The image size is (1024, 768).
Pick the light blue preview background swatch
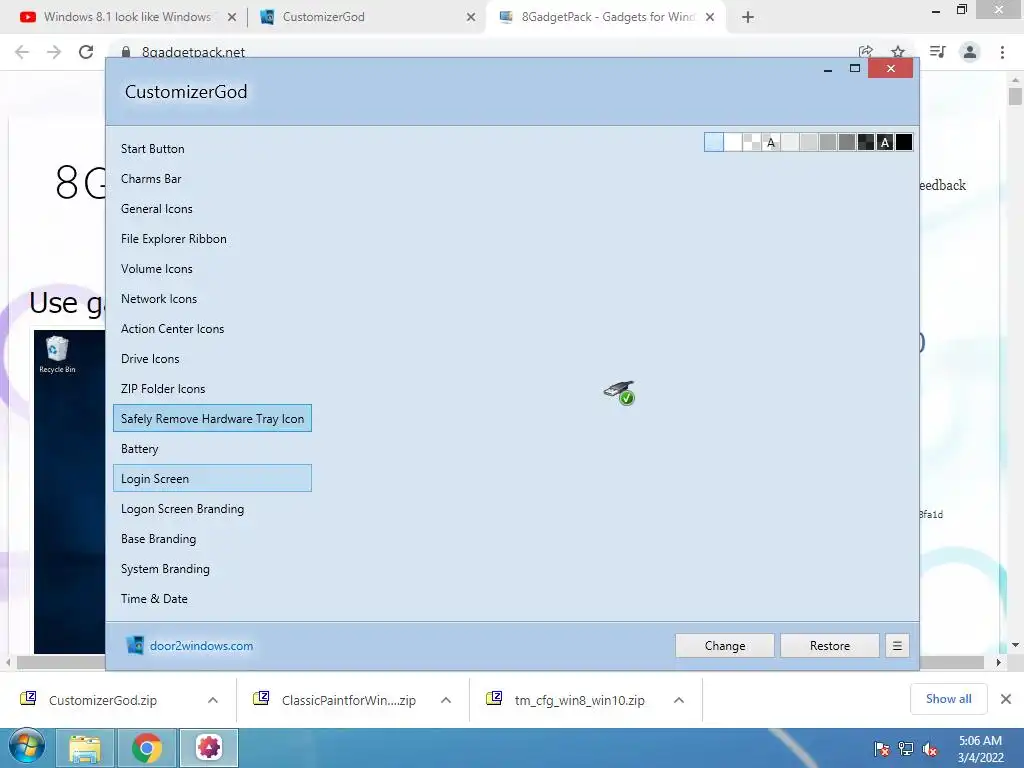714,142
